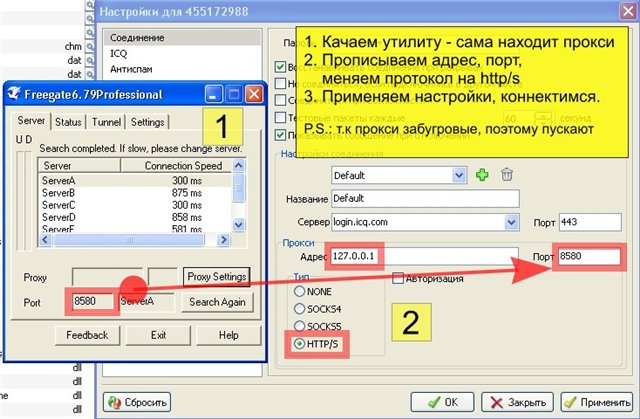Click the server list scroll right arrow
This screenshot has height=419, width=640.
pos(223,240)
